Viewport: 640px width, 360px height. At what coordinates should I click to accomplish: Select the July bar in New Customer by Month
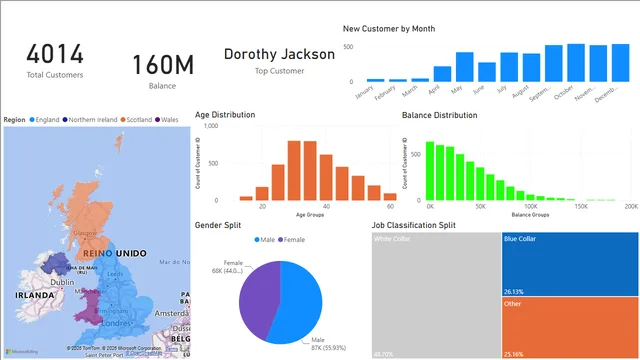(x=509, y=67)
